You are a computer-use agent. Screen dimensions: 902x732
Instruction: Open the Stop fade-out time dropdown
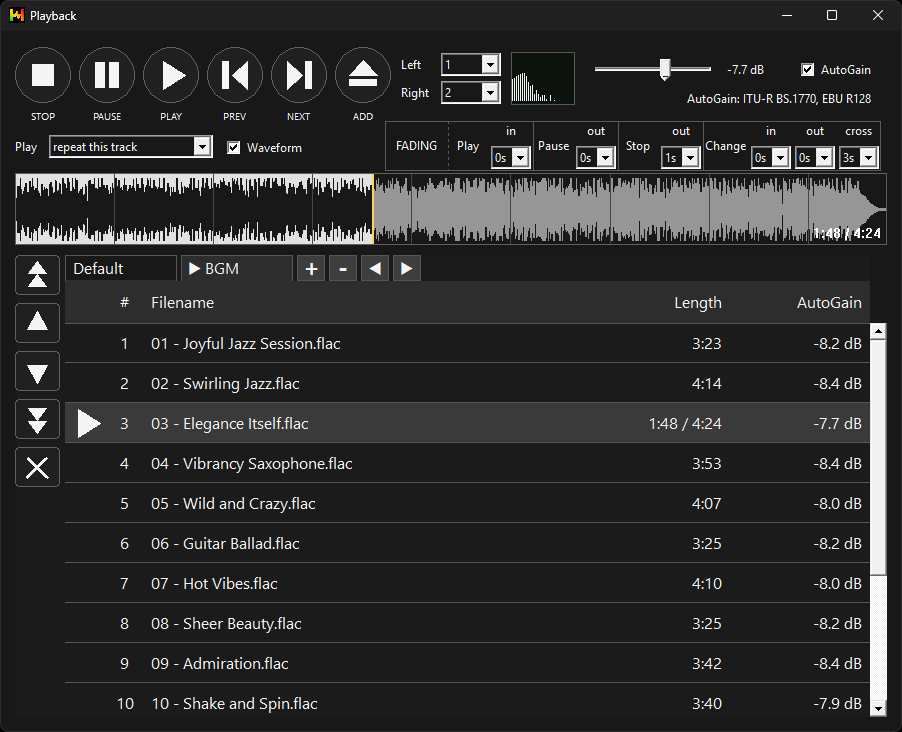(681, 158)
